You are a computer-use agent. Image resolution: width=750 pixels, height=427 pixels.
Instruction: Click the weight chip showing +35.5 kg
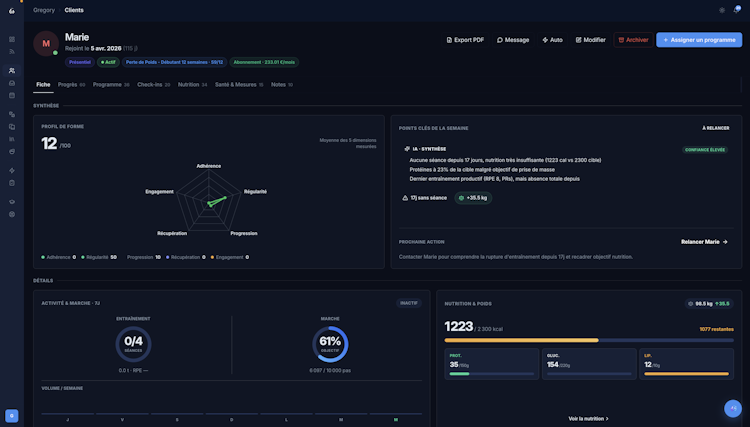click(x=473, y=198)
